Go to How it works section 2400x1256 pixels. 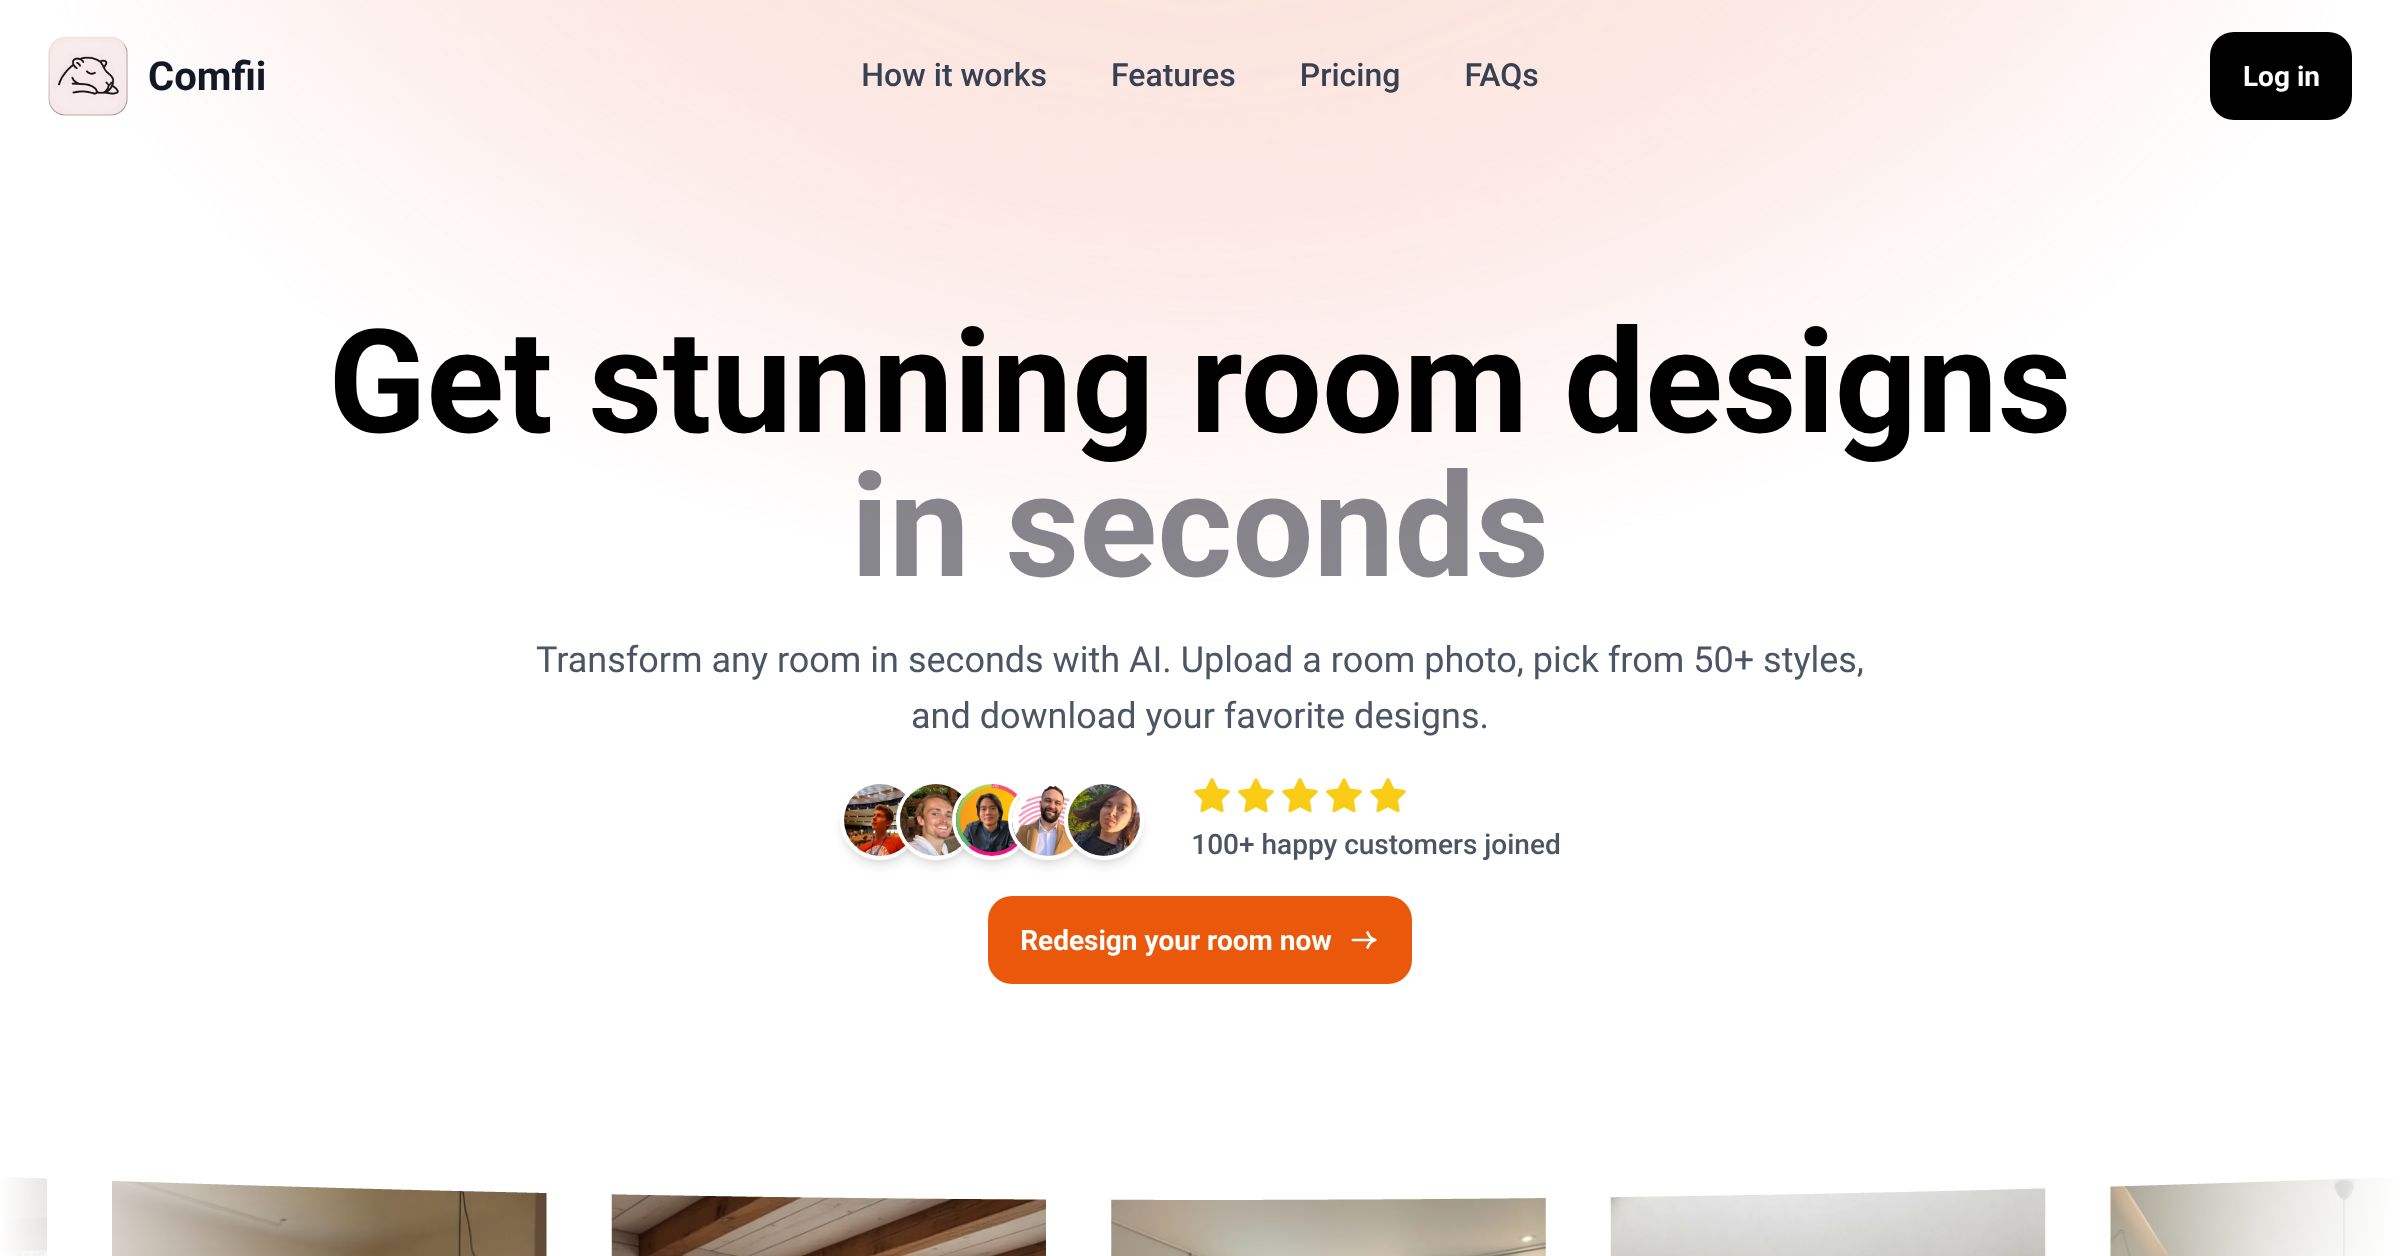[x=953, y=75]
